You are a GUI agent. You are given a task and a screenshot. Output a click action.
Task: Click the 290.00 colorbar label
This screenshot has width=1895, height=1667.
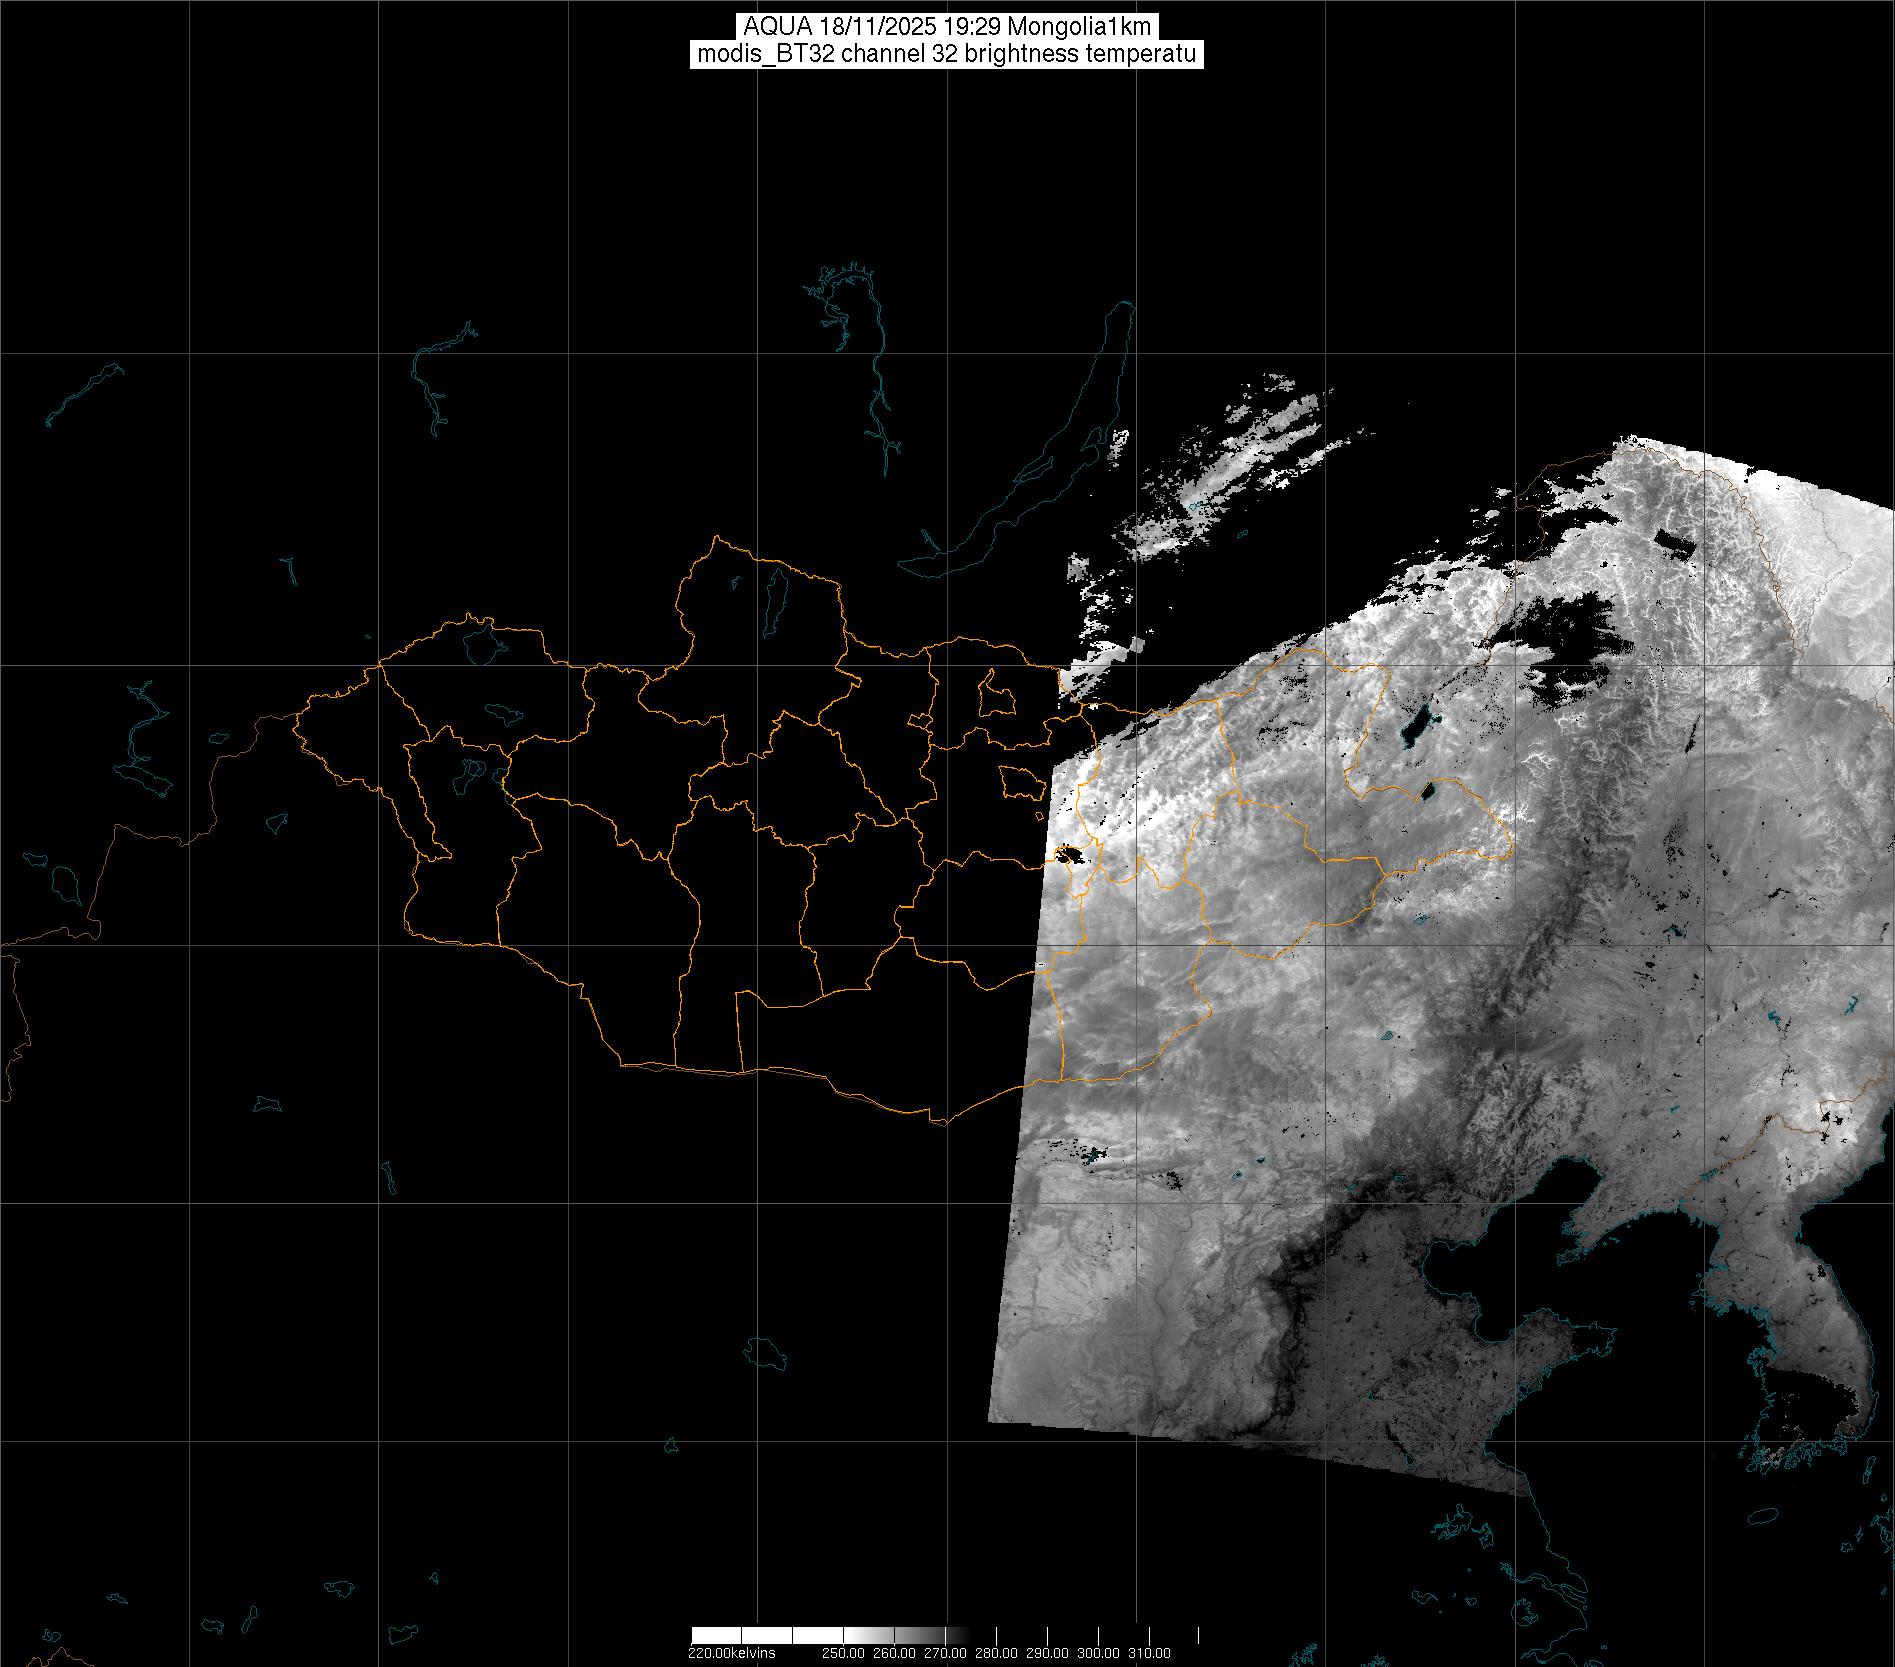pyautogui.click(x=1047, y=1653)
